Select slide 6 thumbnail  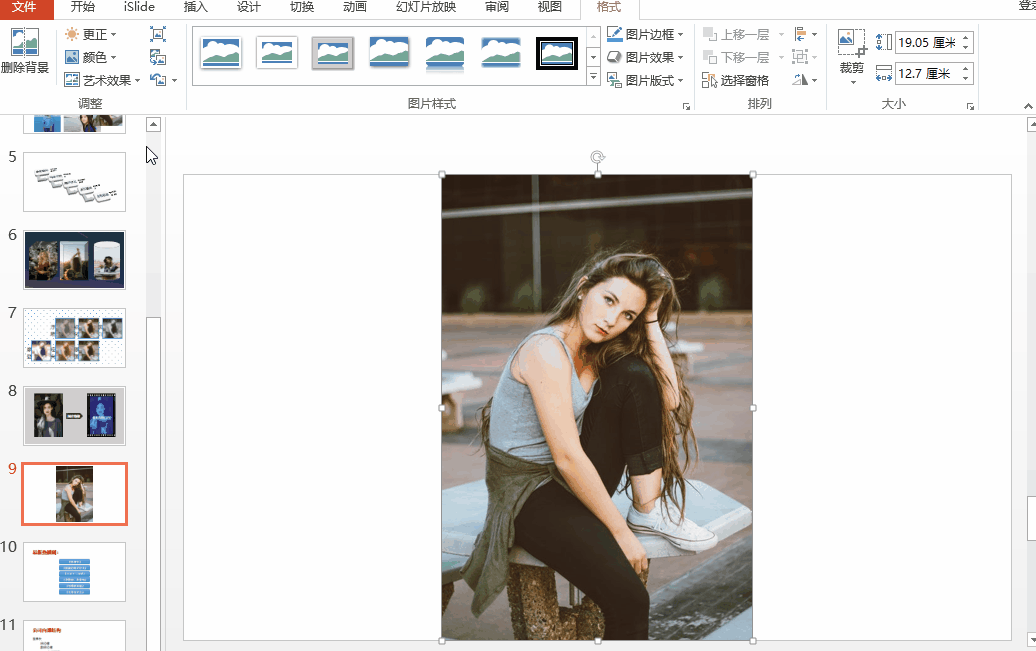75,260
